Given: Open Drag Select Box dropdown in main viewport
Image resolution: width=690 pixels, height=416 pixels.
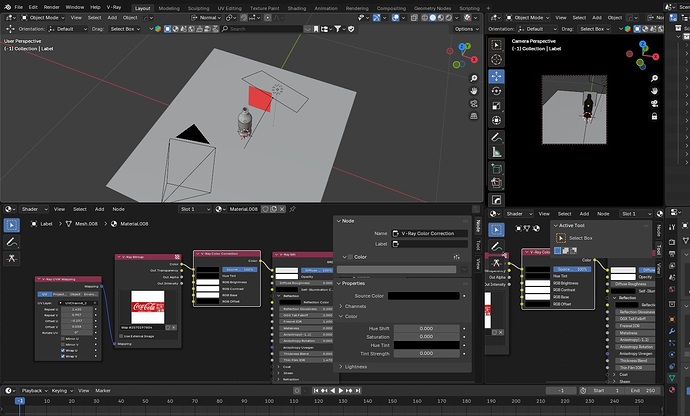Looking at the screenshot, I should point(125,29).
